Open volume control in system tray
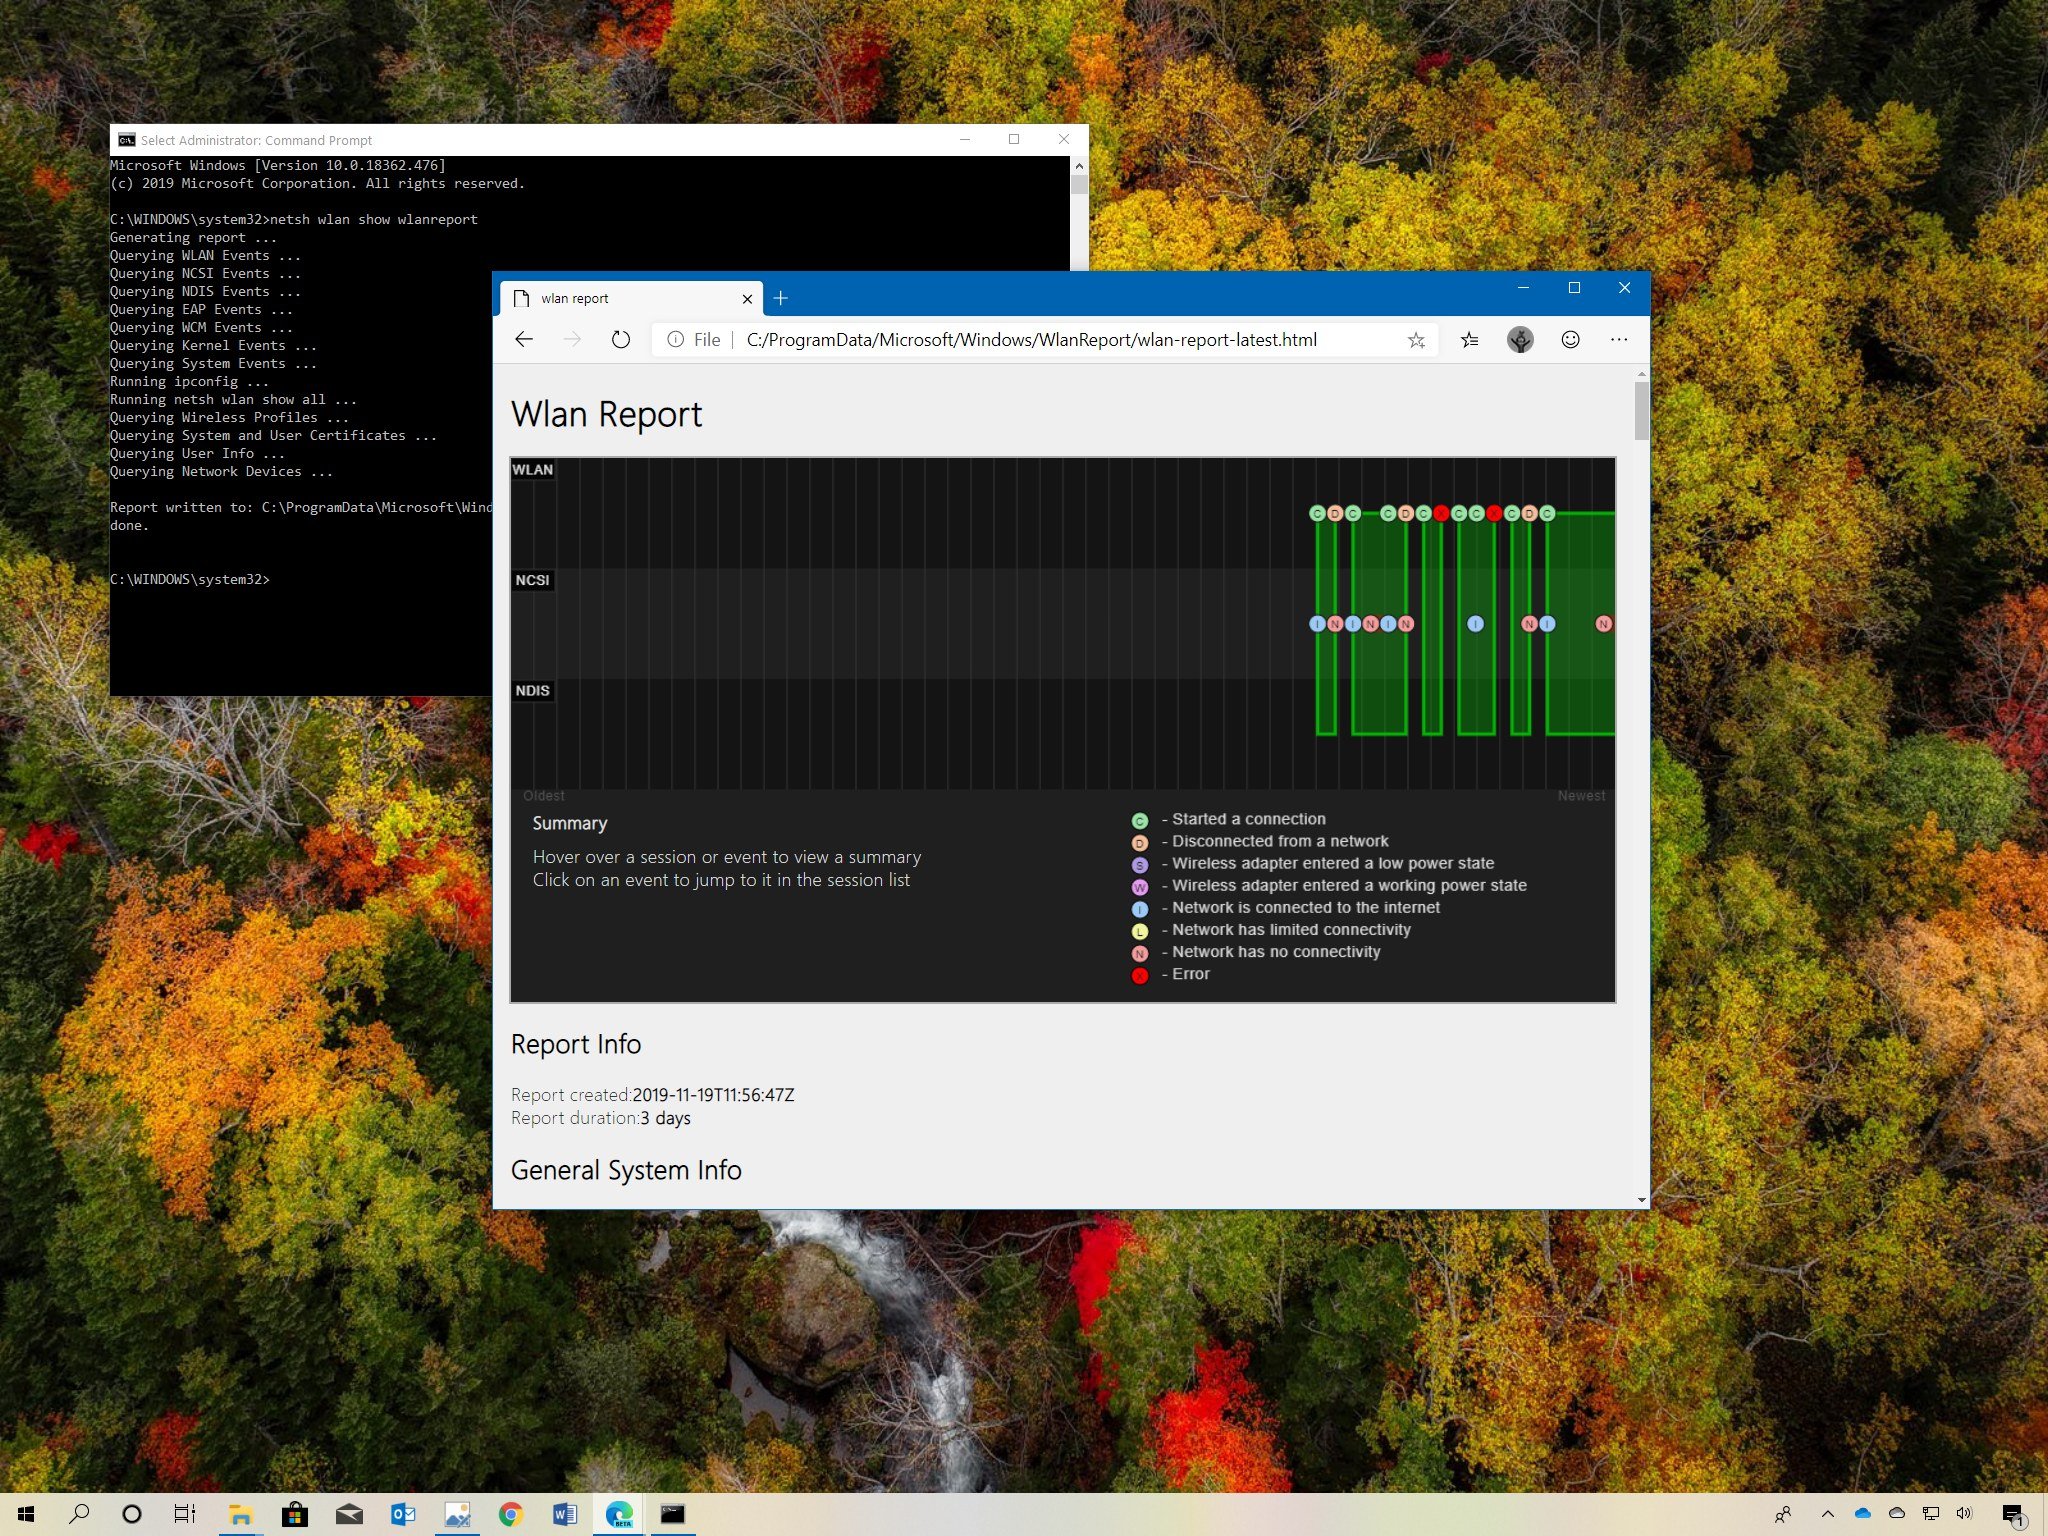Viewport: 2048px width, 1536px height. click(x=1964, y=1514)
